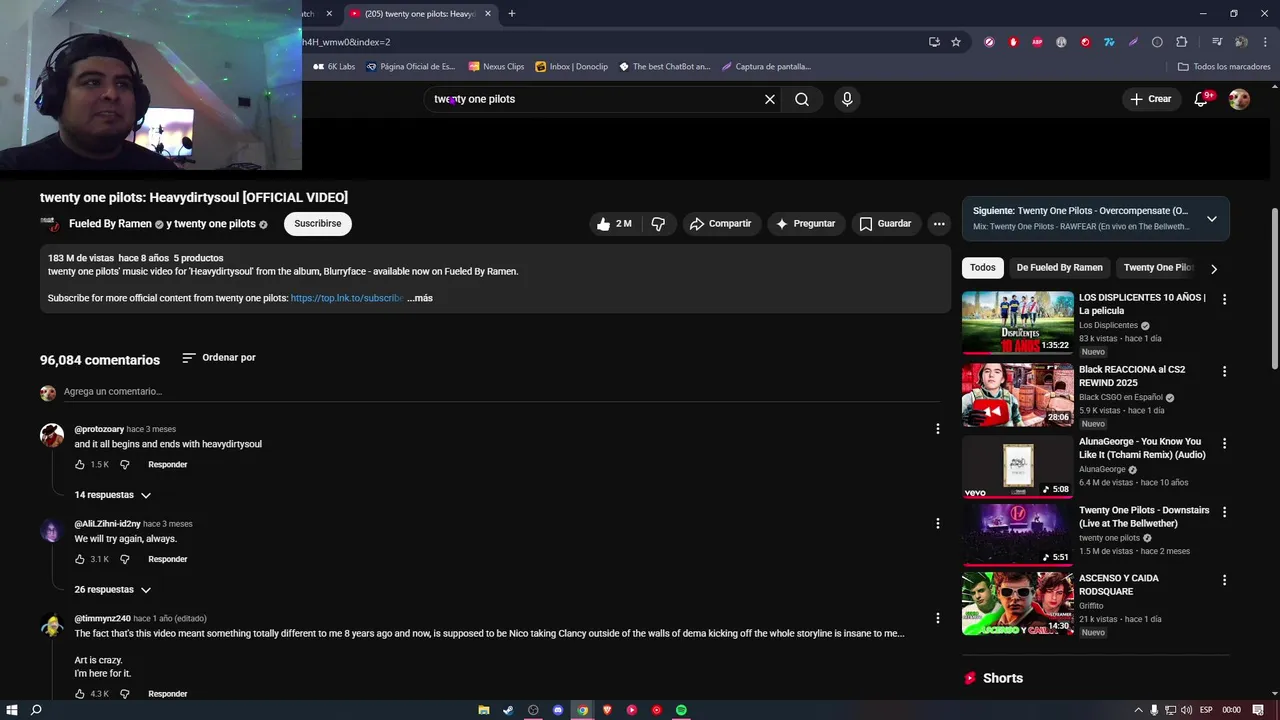Open the Ordenar por comments sort menu
This screenshot has width=1280, height=720.
click(x=219, y=358)
